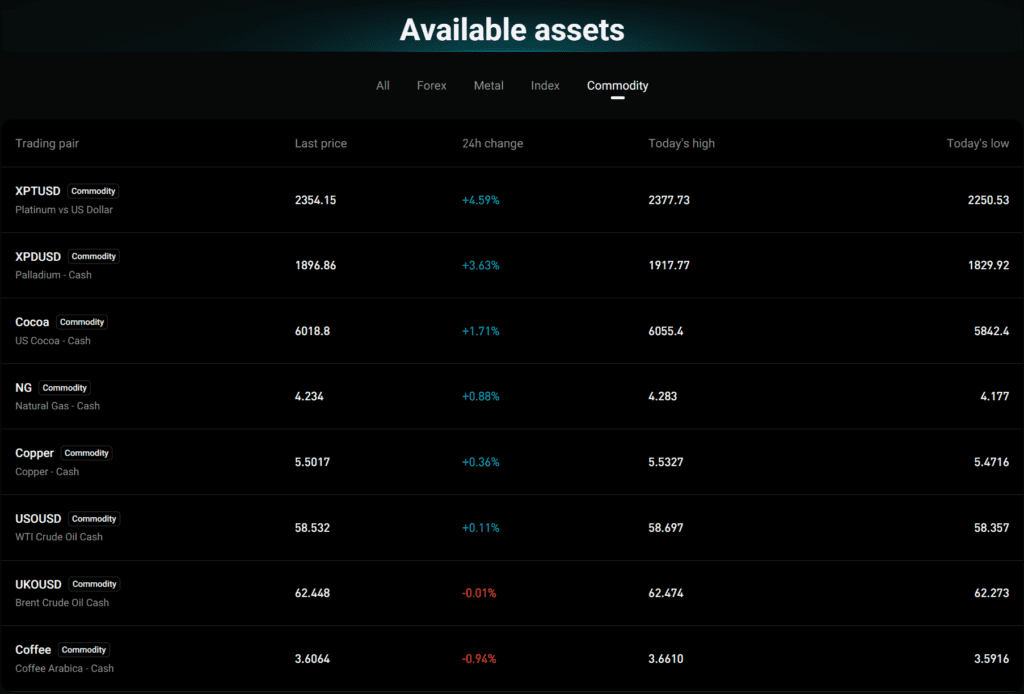
Task: Select the Coffee Arabica trading pair
Action: 33,650
